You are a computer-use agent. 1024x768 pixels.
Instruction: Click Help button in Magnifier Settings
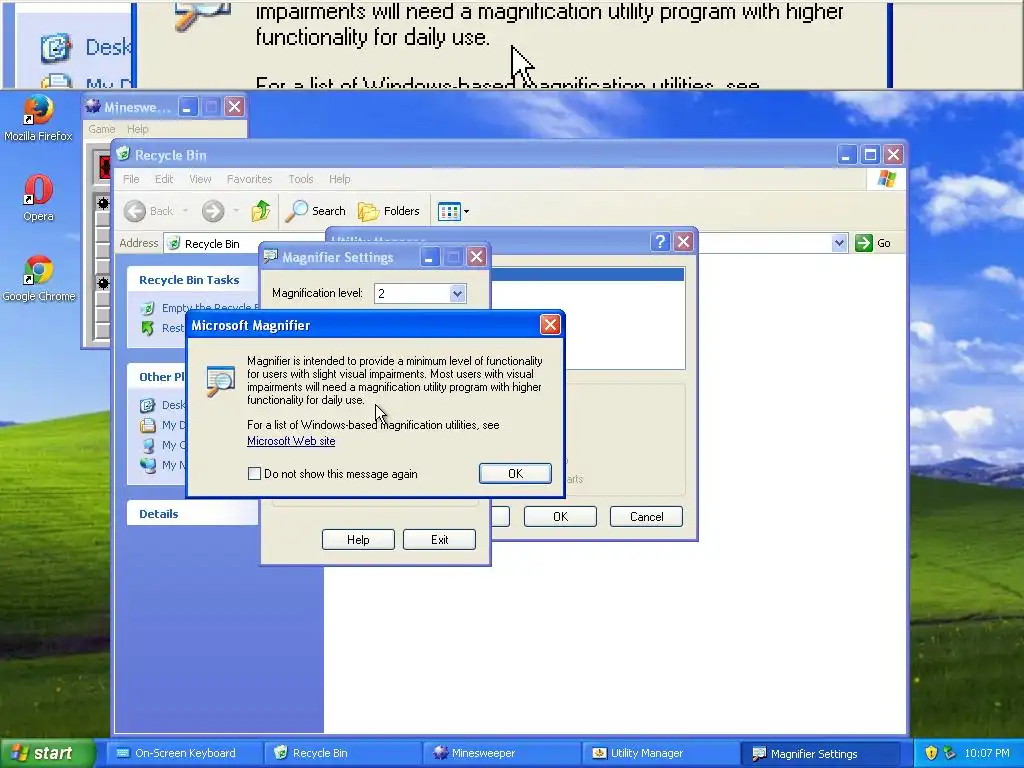[358, 539]
